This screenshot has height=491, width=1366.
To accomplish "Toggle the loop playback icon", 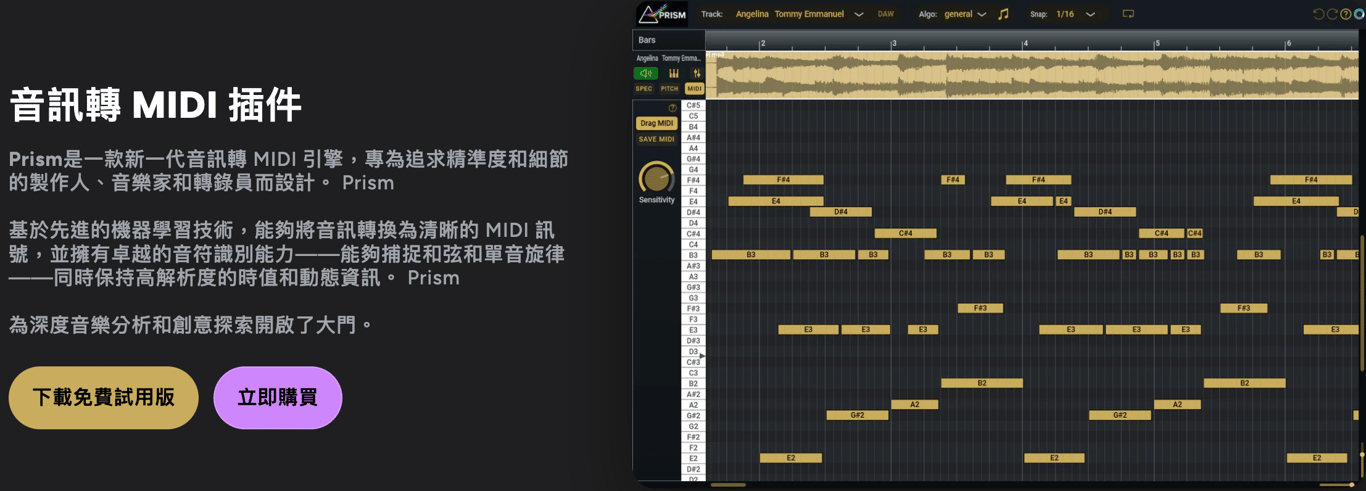I will pos(1128,14).
